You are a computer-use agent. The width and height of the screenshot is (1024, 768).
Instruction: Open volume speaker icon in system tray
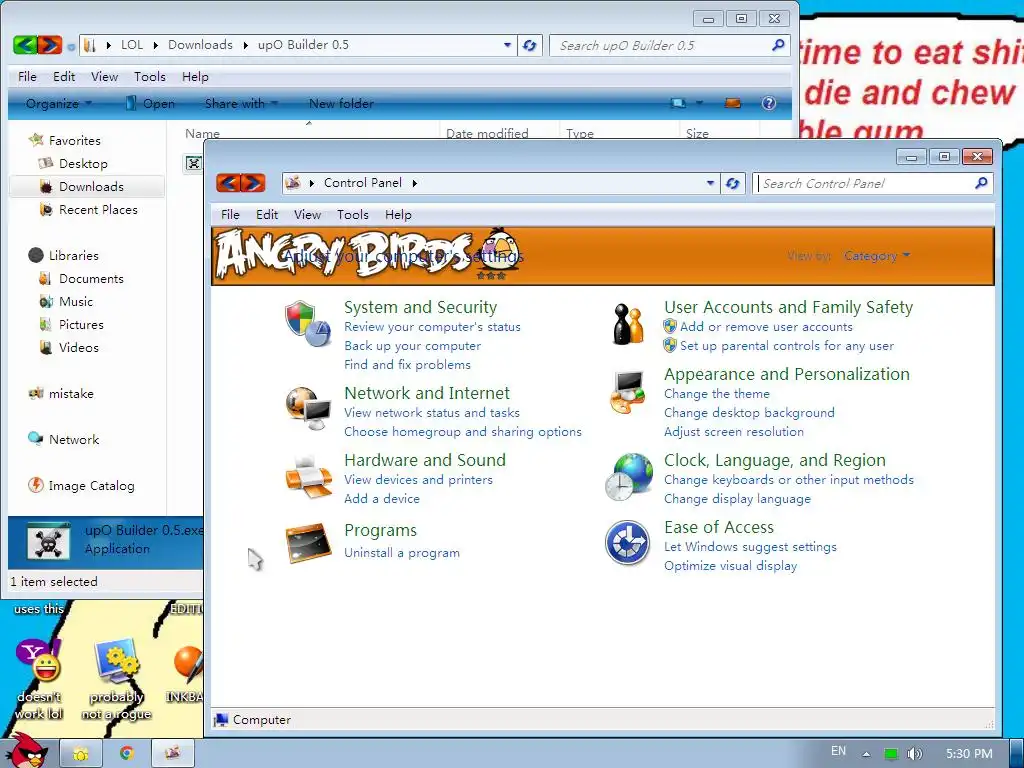[914, 753]
